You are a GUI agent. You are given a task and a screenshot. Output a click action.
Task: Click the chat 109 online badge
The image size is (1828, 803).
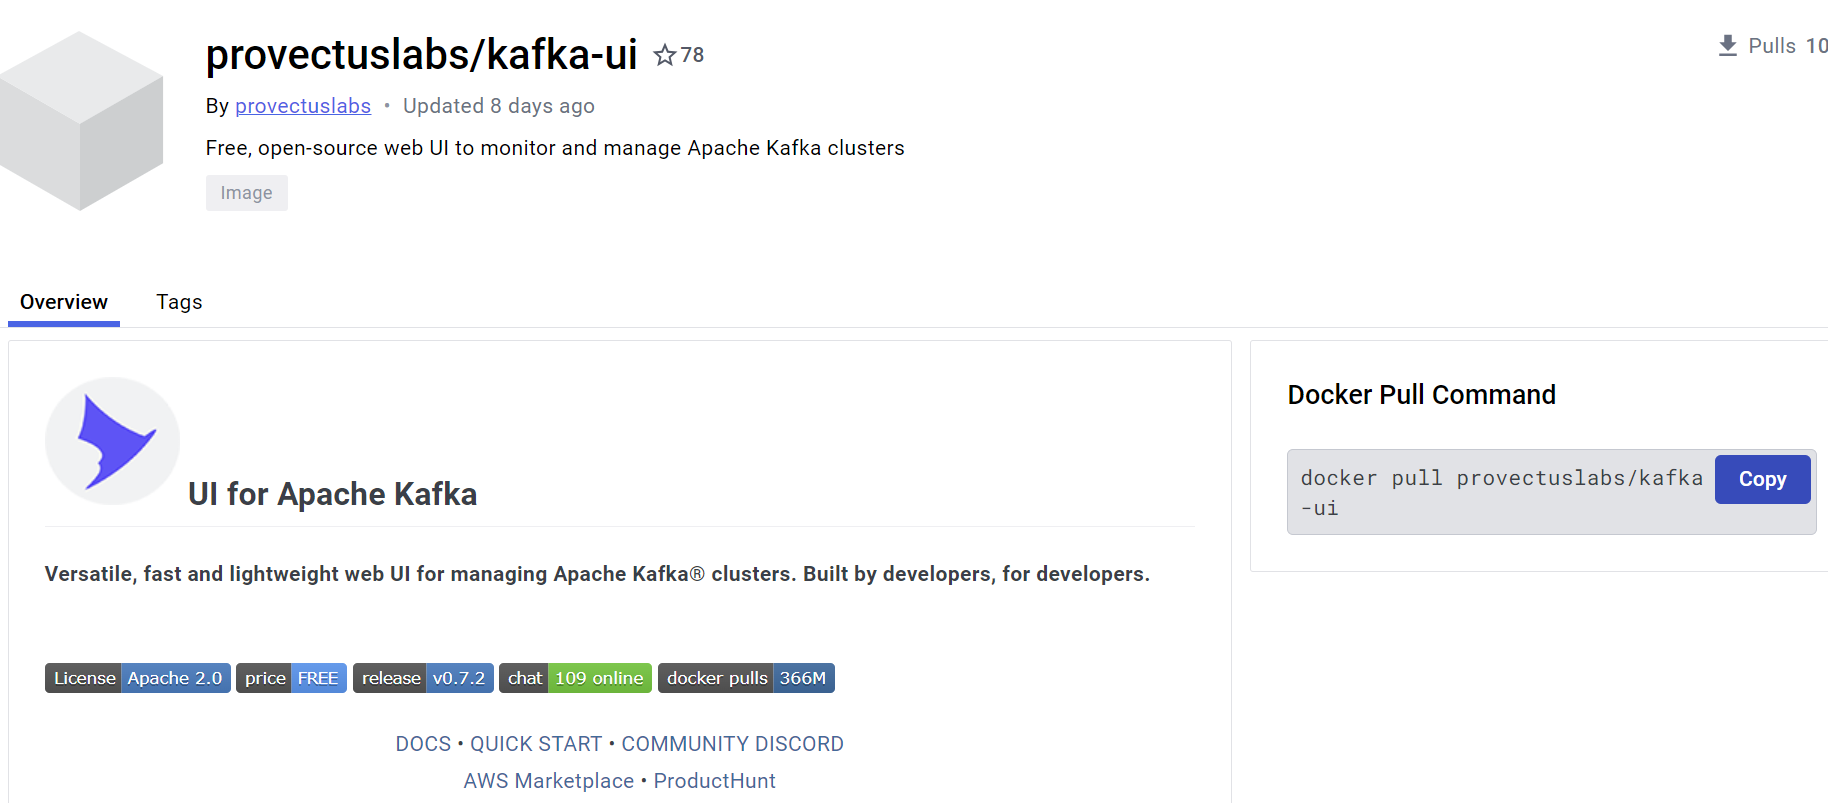click(x=575, y=678)
